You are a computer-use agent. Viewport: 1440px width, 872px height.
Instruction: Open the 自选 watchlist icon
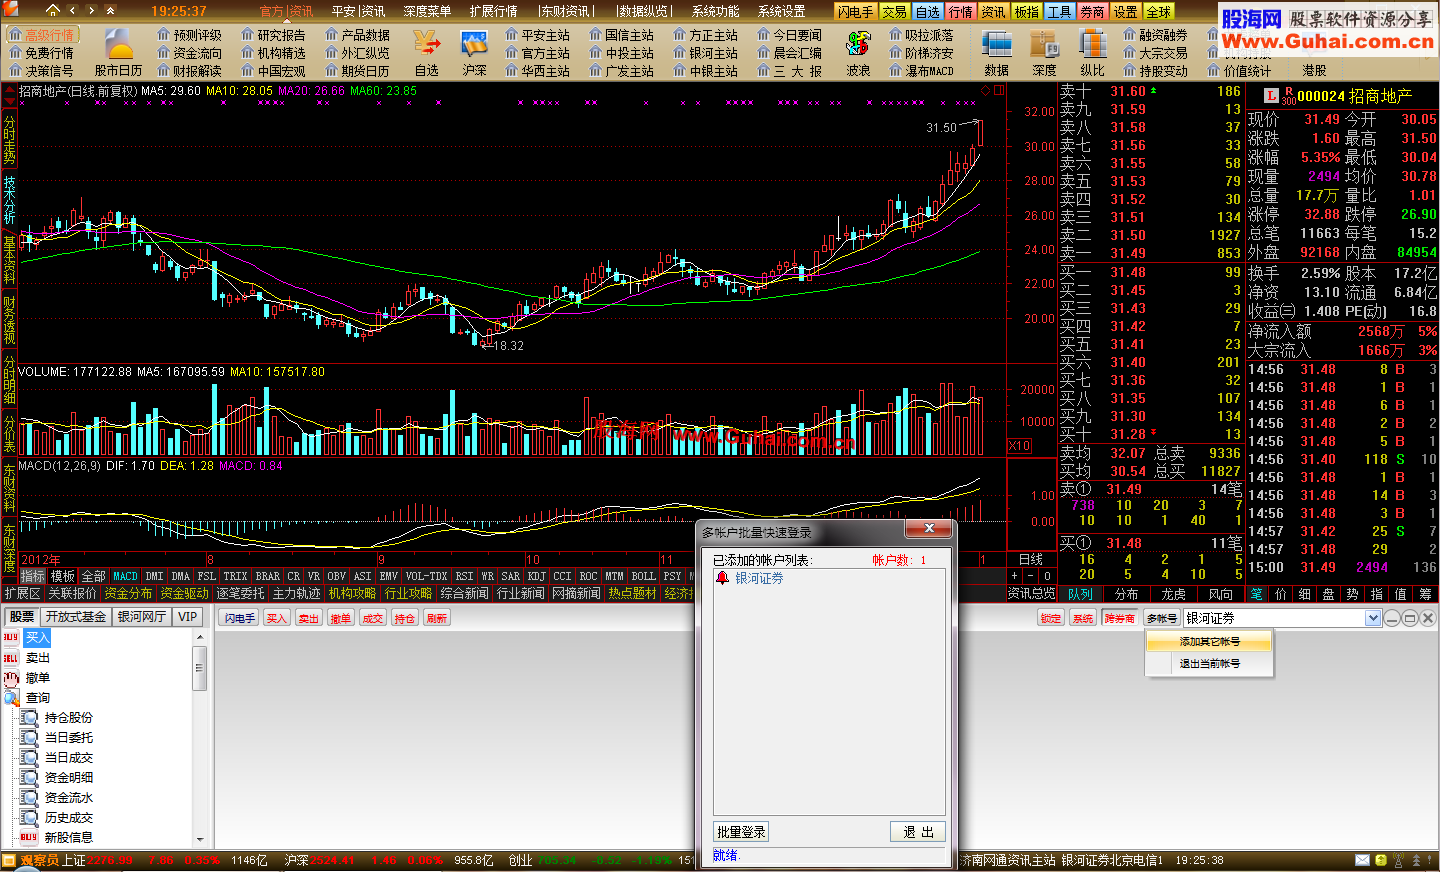[427, 53]
